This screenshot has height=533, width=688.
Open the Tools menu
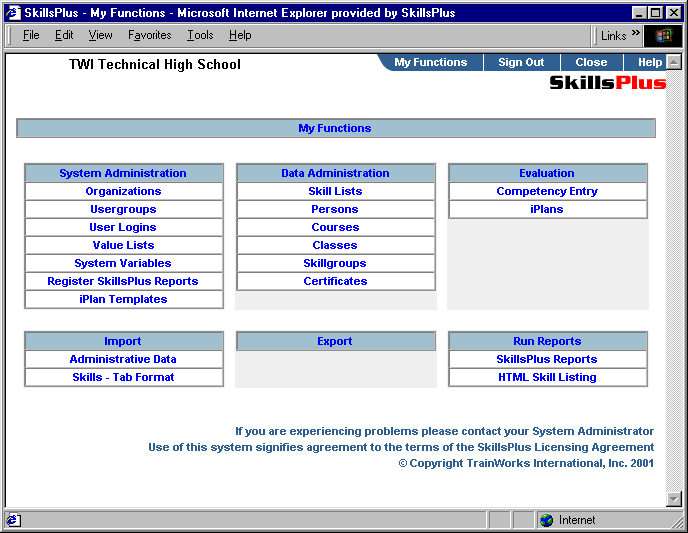coord(200,35)
